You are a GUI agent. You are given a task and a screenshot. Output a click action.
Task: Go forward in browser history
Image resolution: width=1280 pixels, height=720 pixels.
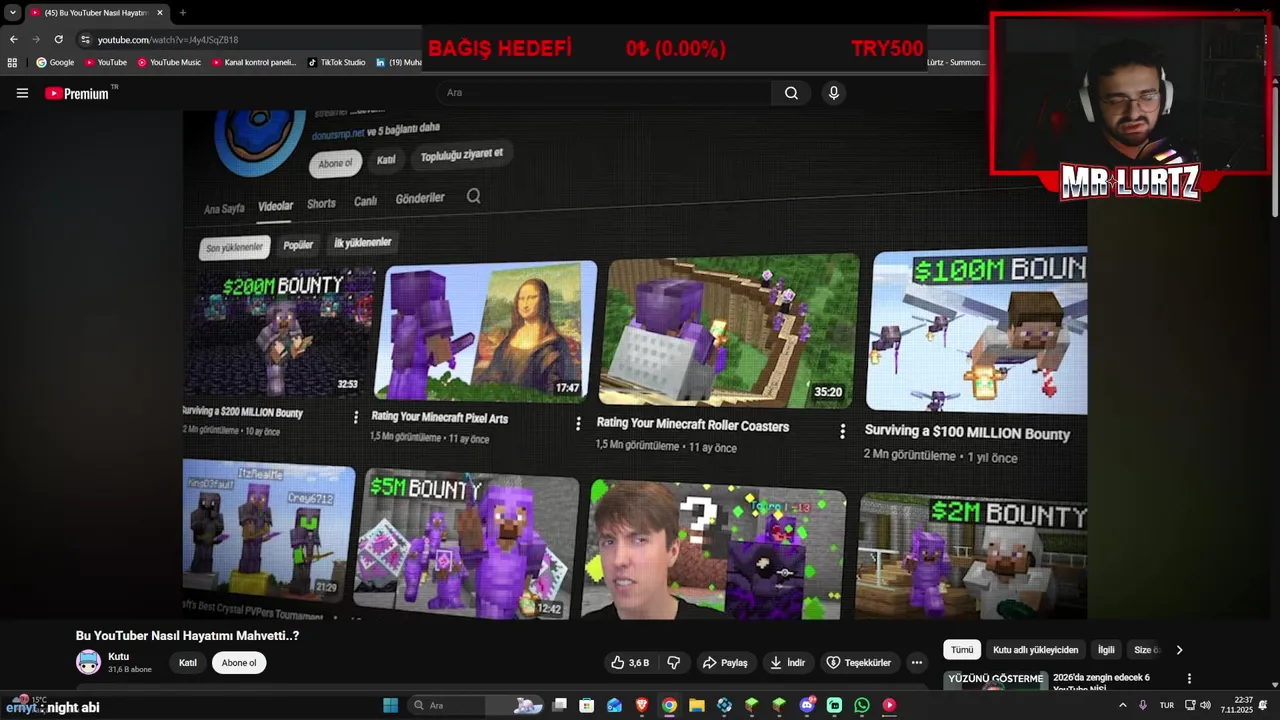click(36, 39)
